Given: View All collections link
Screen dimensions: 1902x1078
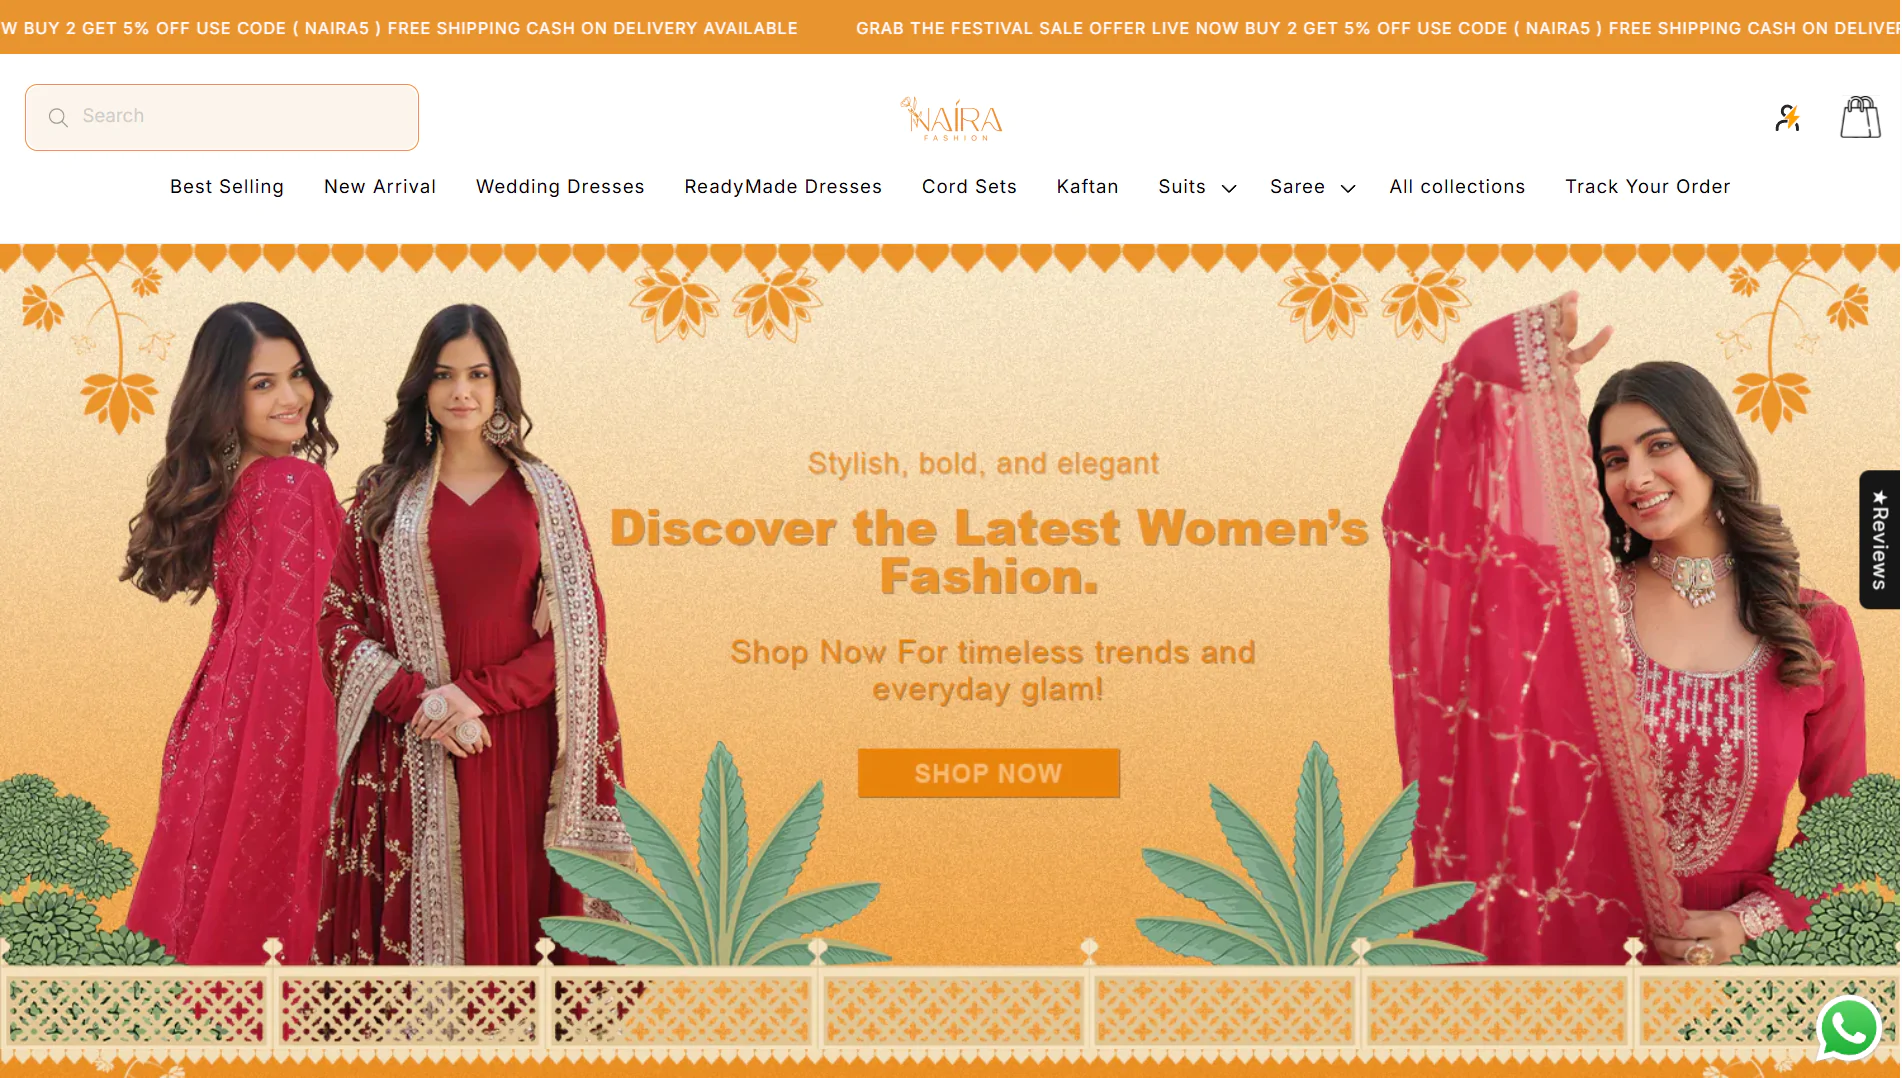Looking at the screenshot, I should pyautogui.click(x=1457, y=187).
